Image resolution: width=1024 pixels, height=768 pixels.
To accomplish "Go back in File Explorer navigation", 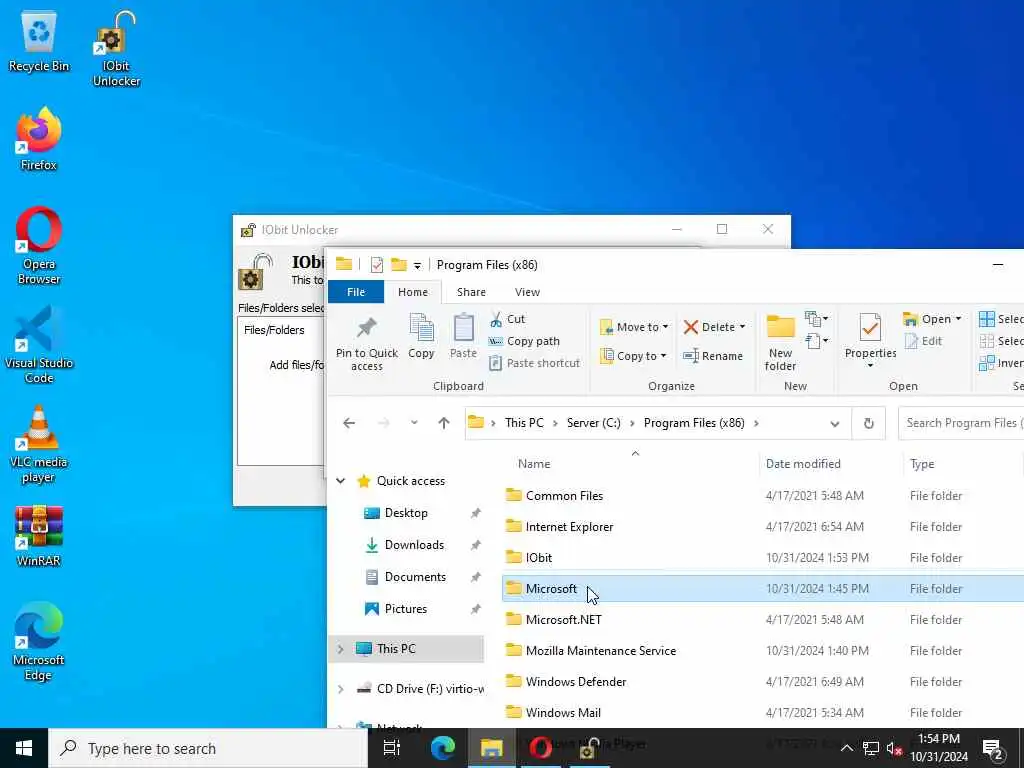I will coord(349,423).
